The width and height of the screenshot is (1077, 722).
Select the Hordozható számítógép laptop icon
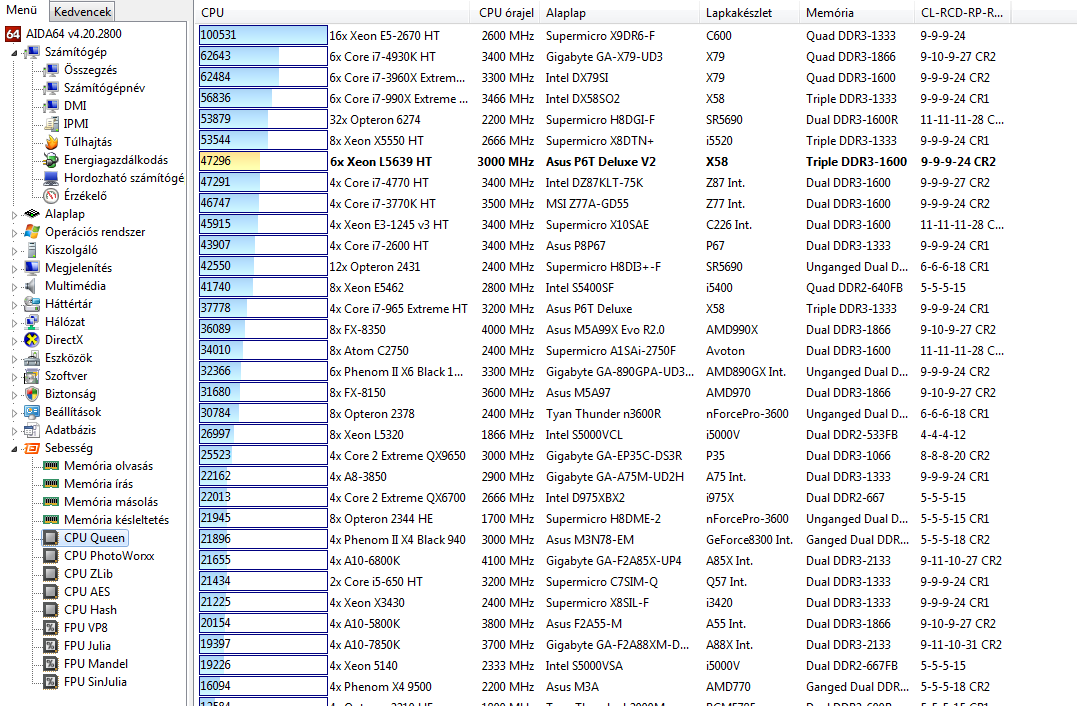[51, 178]
